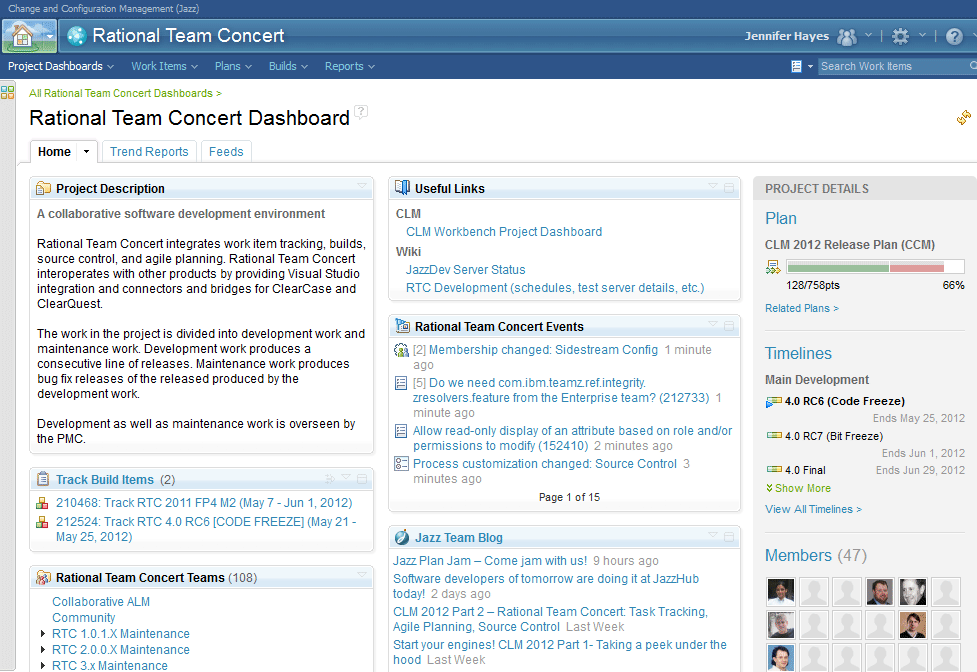The height and width of the screenshot is (672, 977).
Task: Click the help question mark icon
Action: (x=954, y=37)
